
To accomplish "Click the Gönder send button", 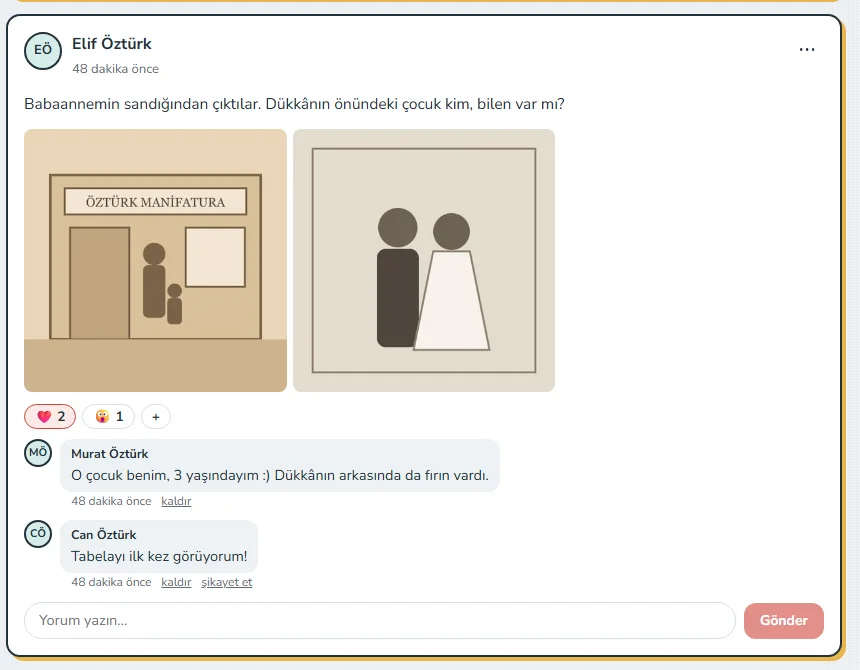I will point(784,621).
